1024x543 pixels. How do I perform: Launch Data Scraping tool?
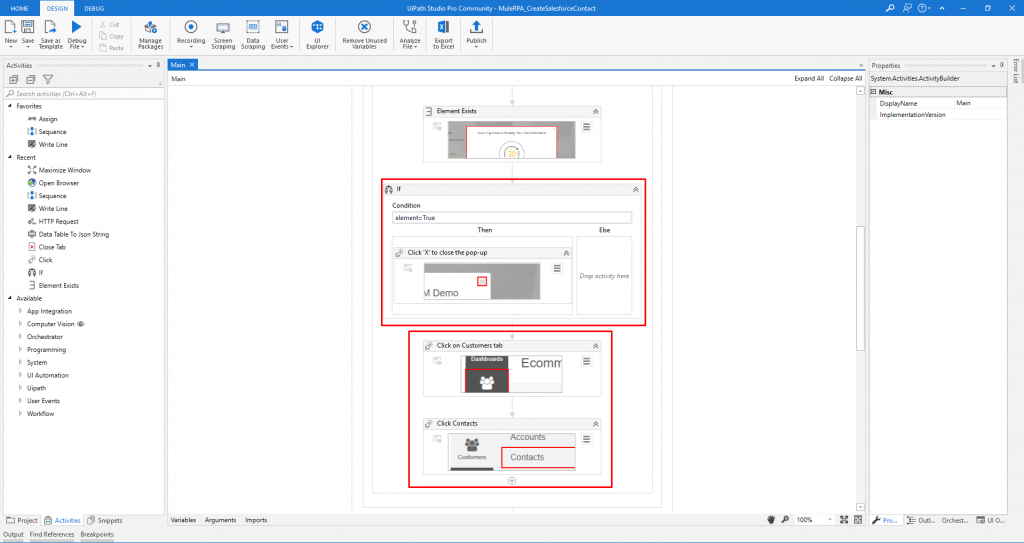253,34
